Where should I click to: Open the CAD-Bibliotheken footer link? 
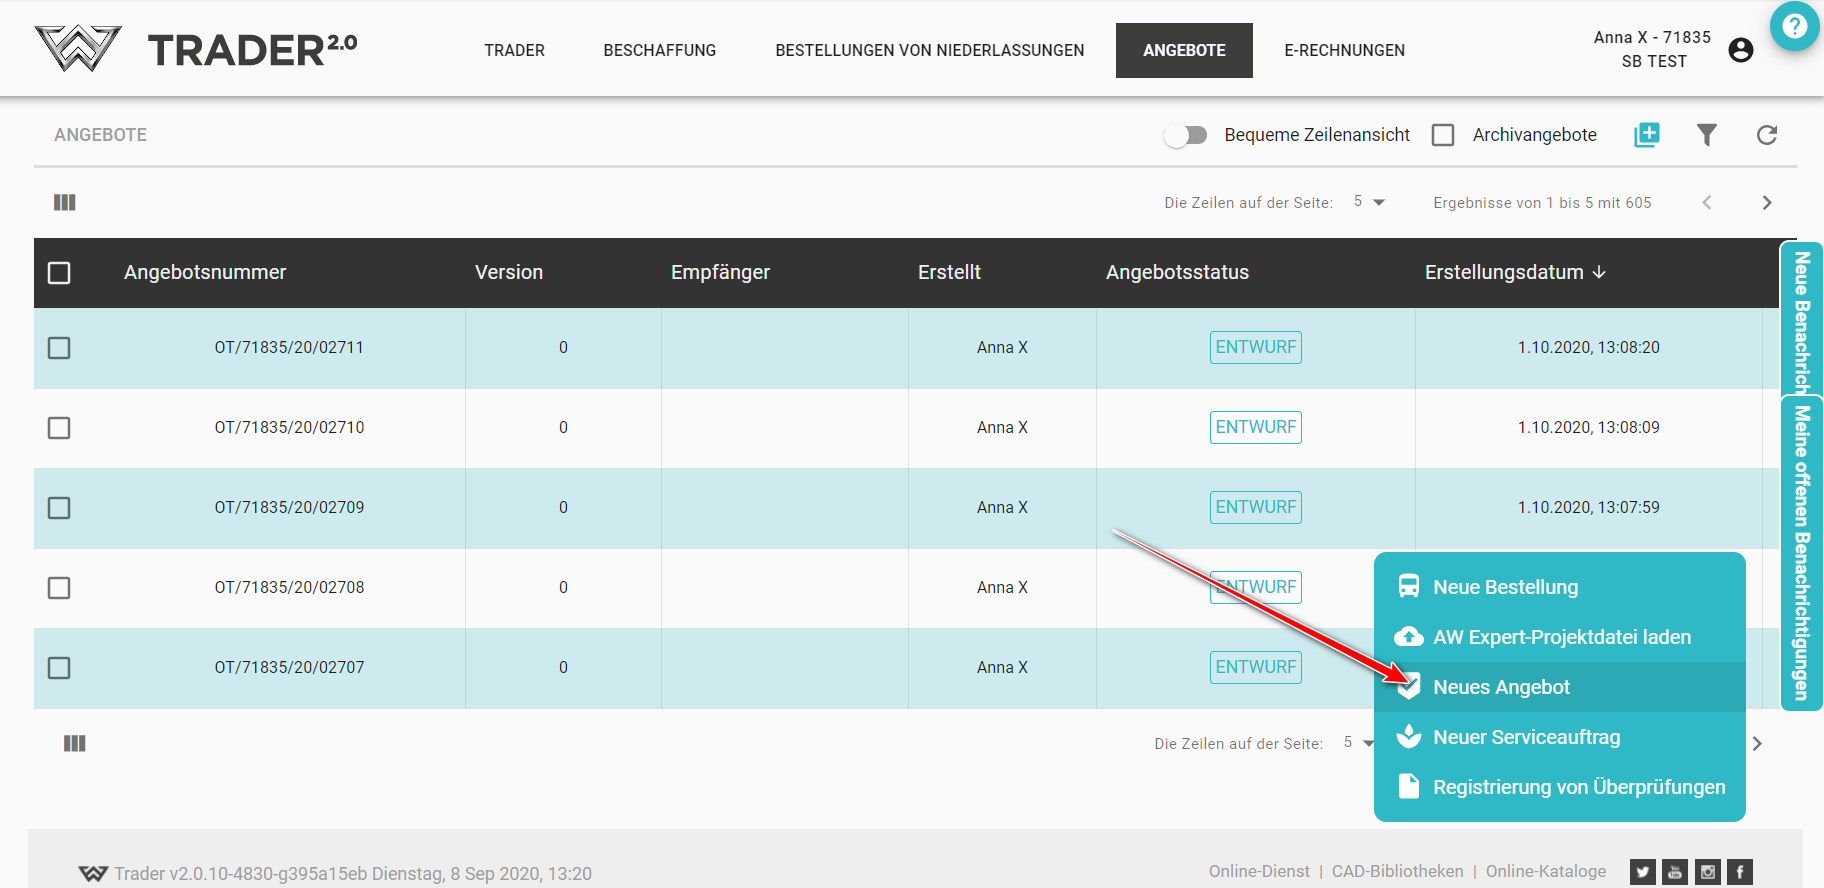(1397, 872)
